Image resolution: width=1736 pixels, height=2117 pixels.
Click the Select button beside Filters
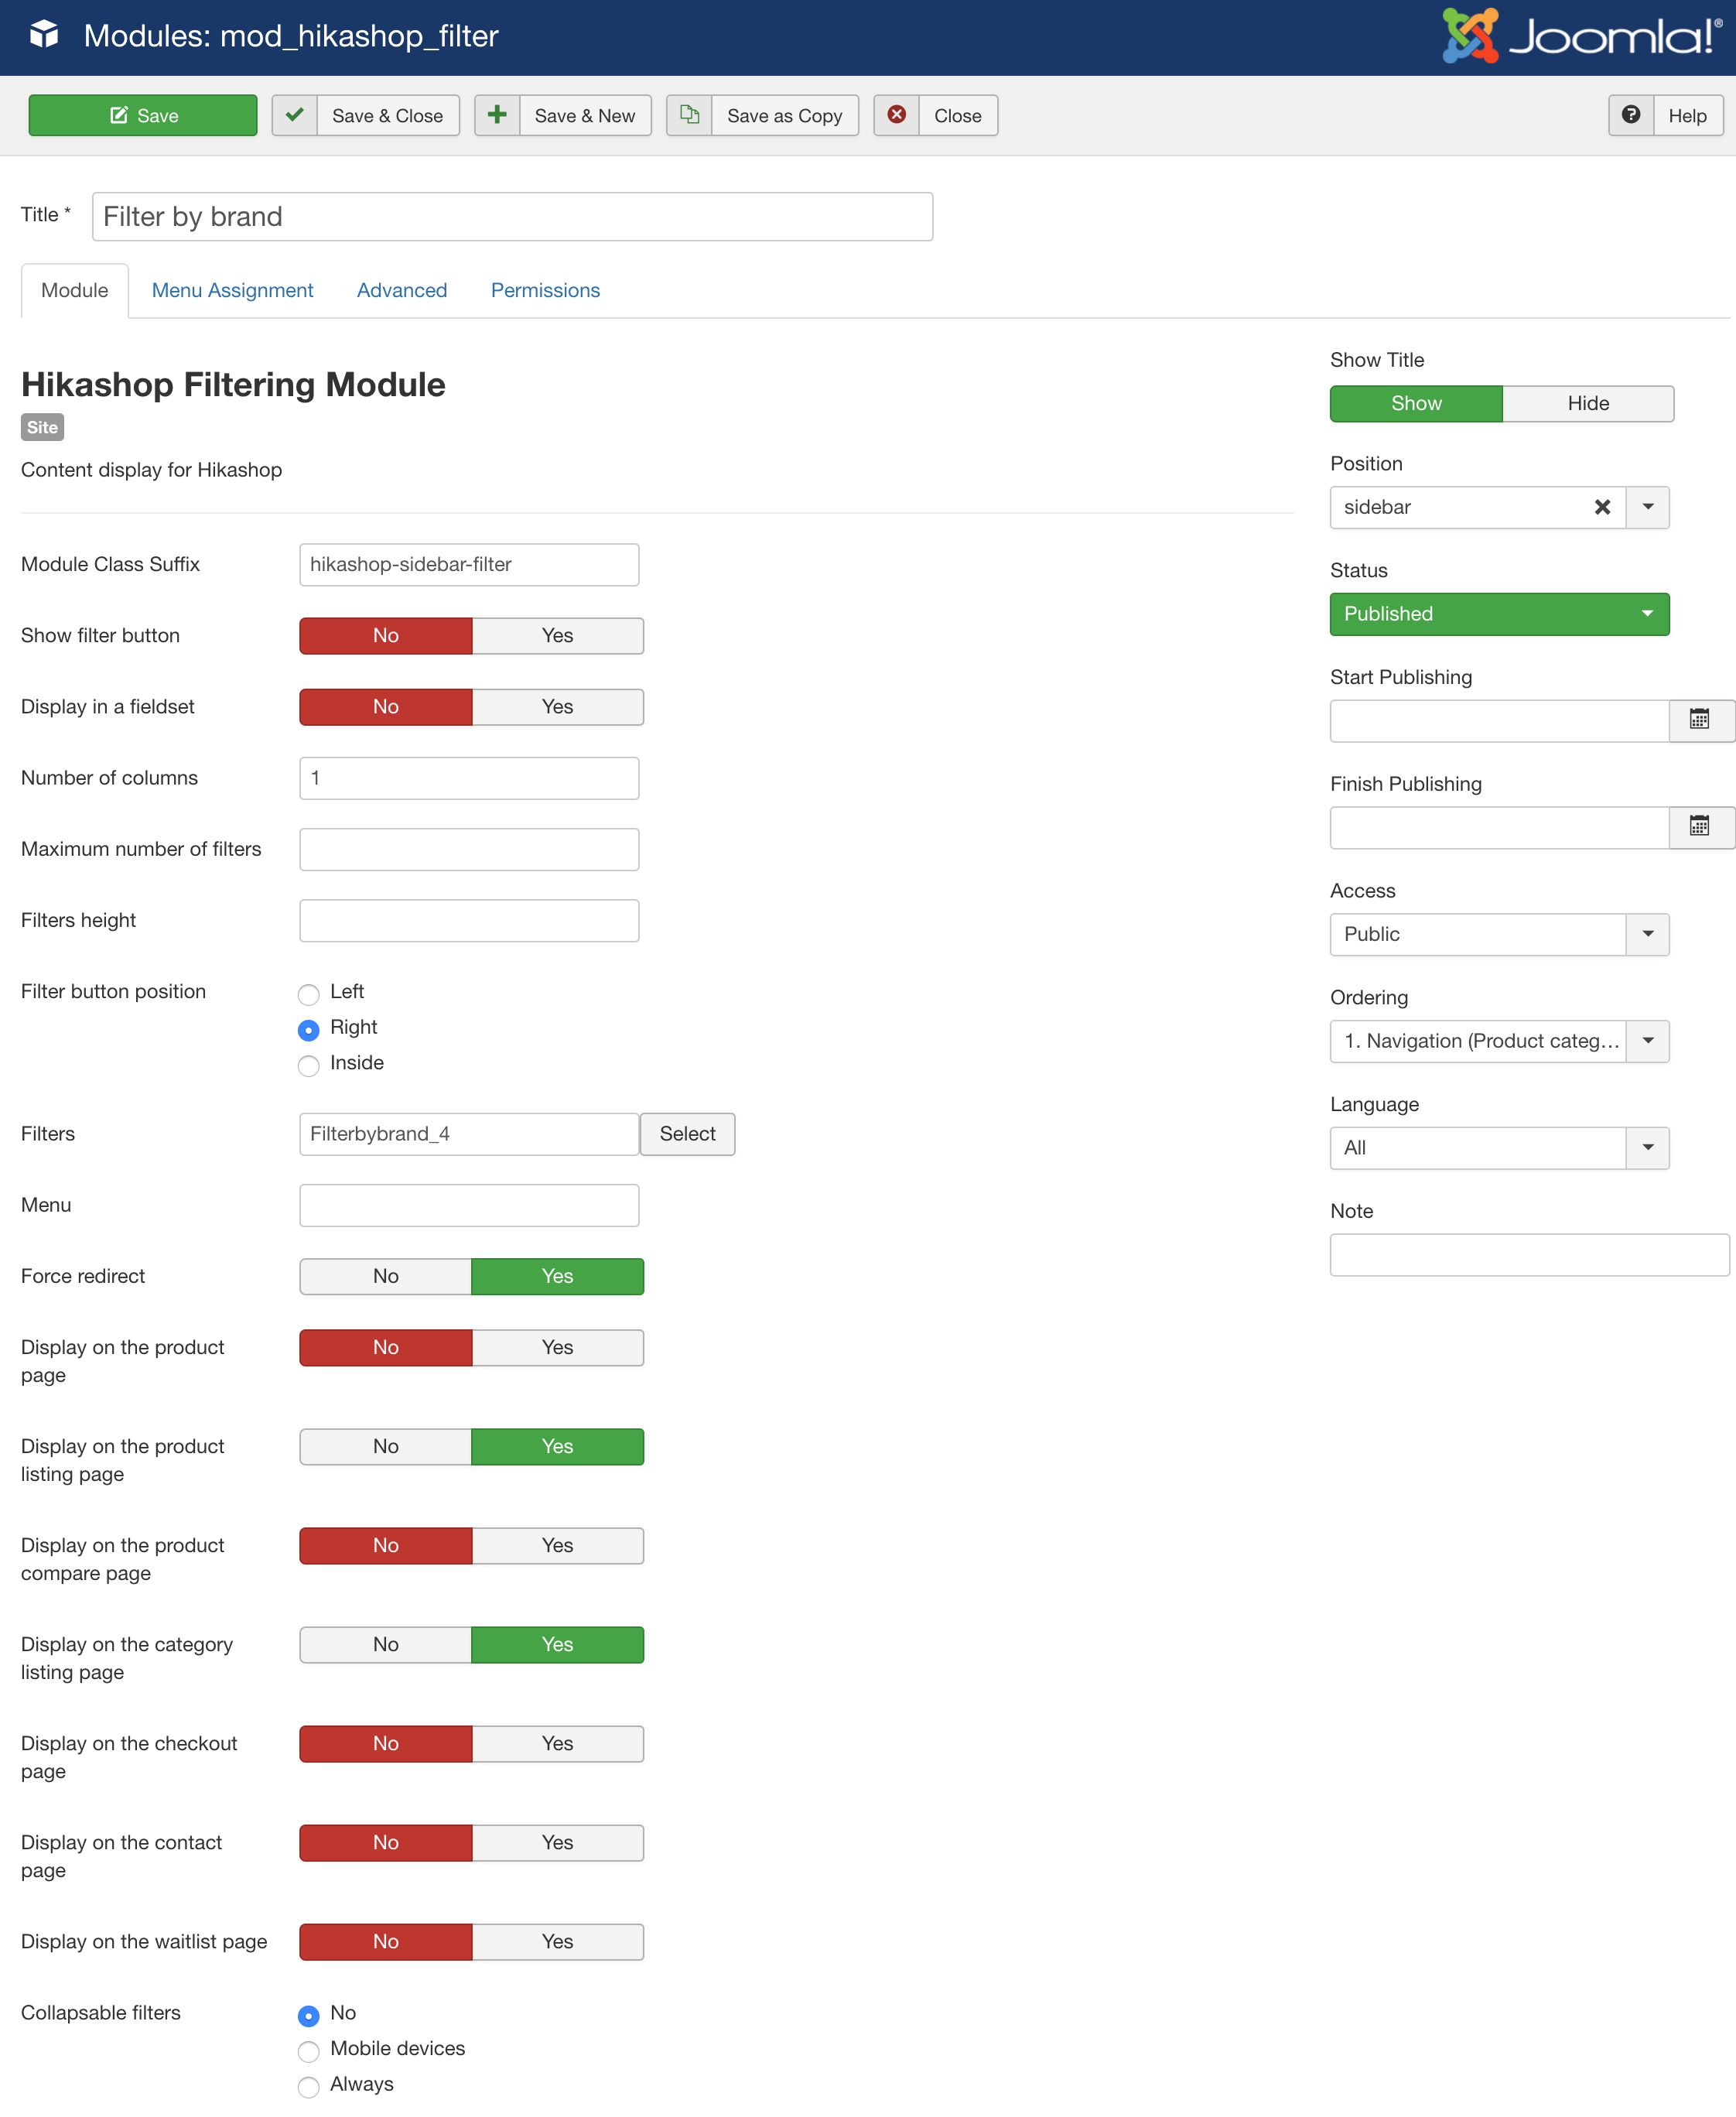(687, 1134)
